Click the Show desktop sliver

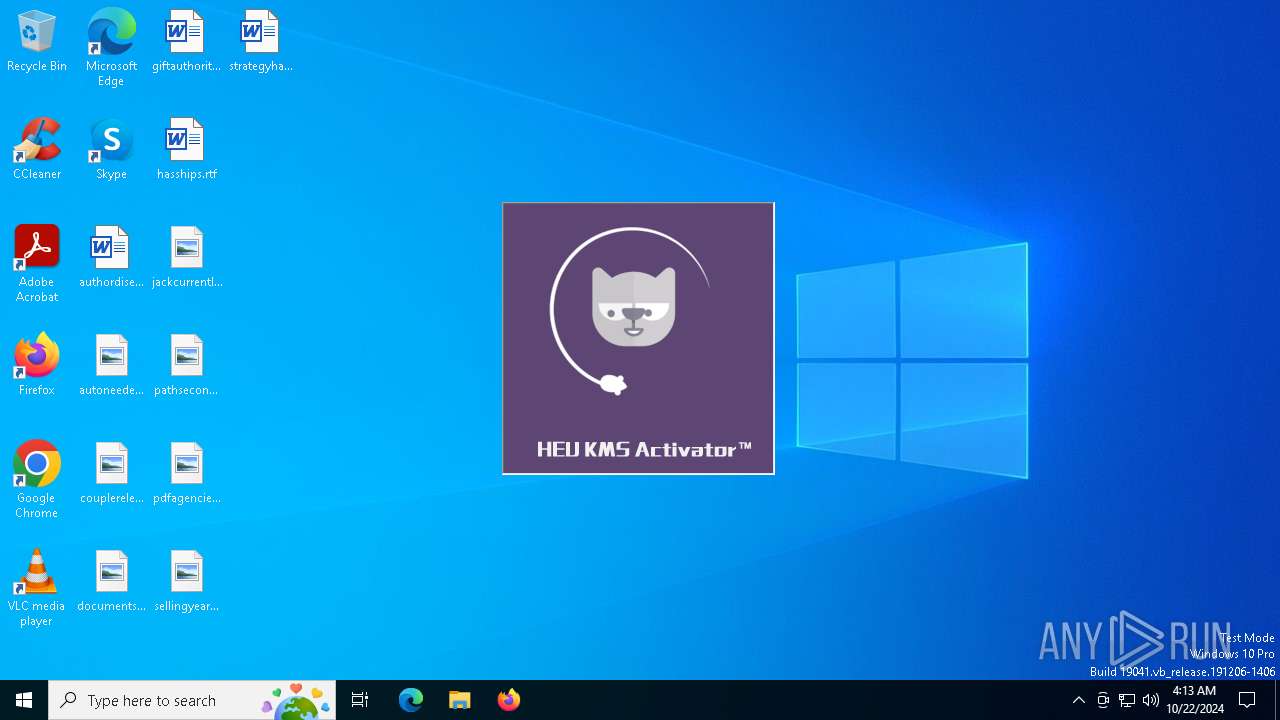click(1277, 700)
